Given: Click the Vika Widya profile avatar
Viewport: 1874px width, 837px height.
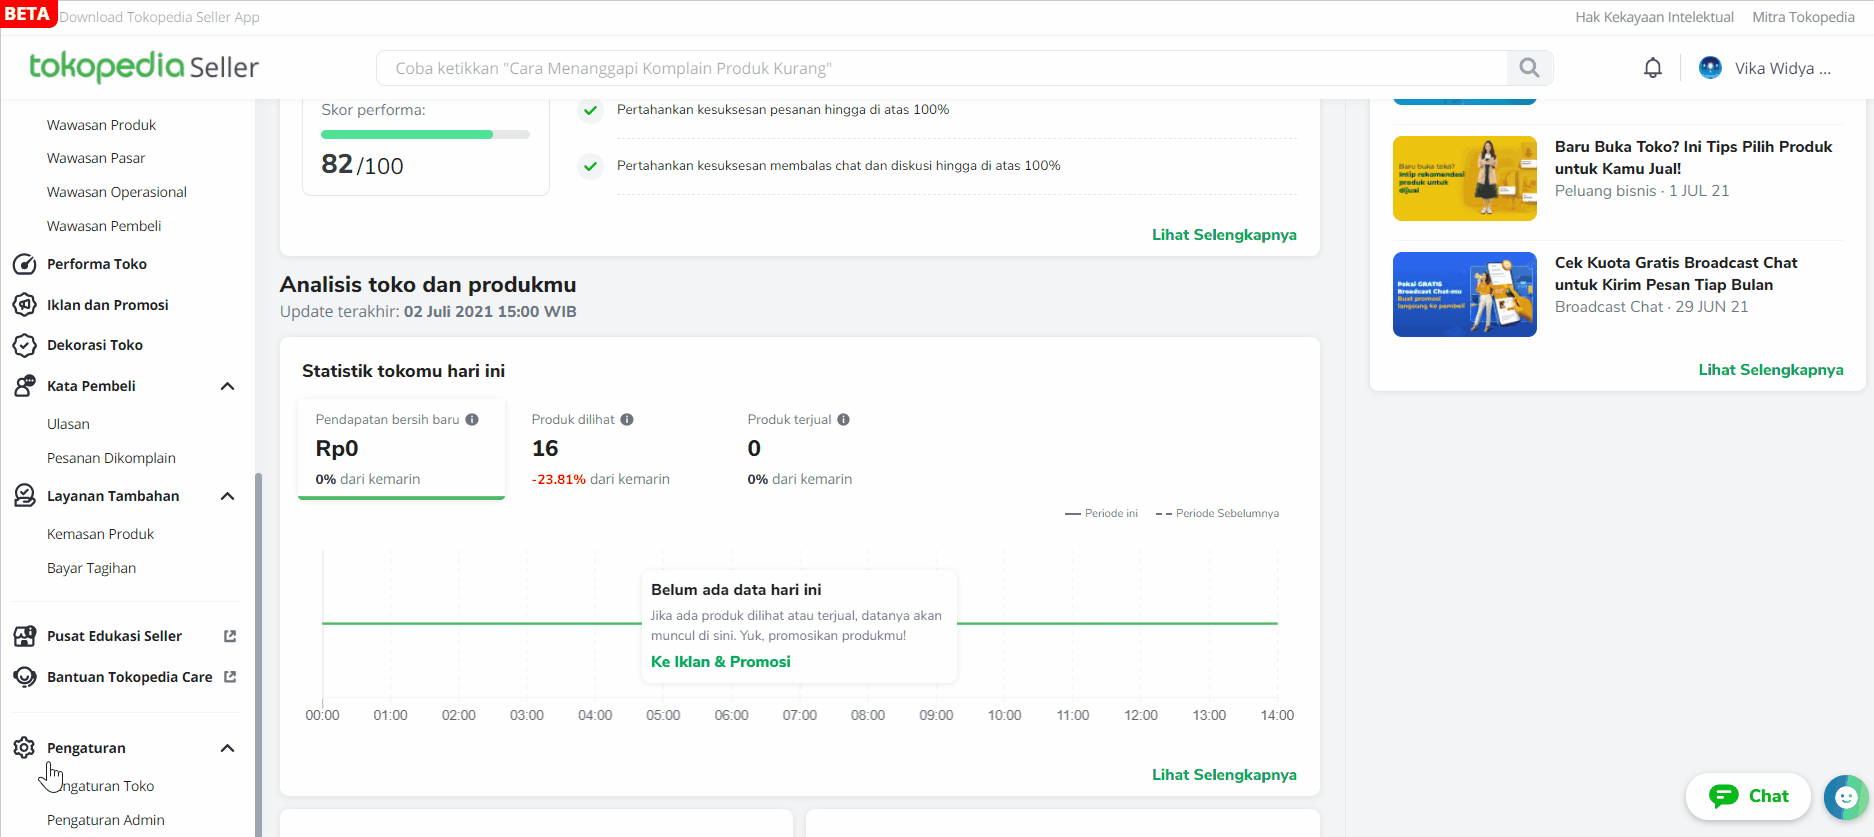Looking at the screenshot, I should [1710, 68].
